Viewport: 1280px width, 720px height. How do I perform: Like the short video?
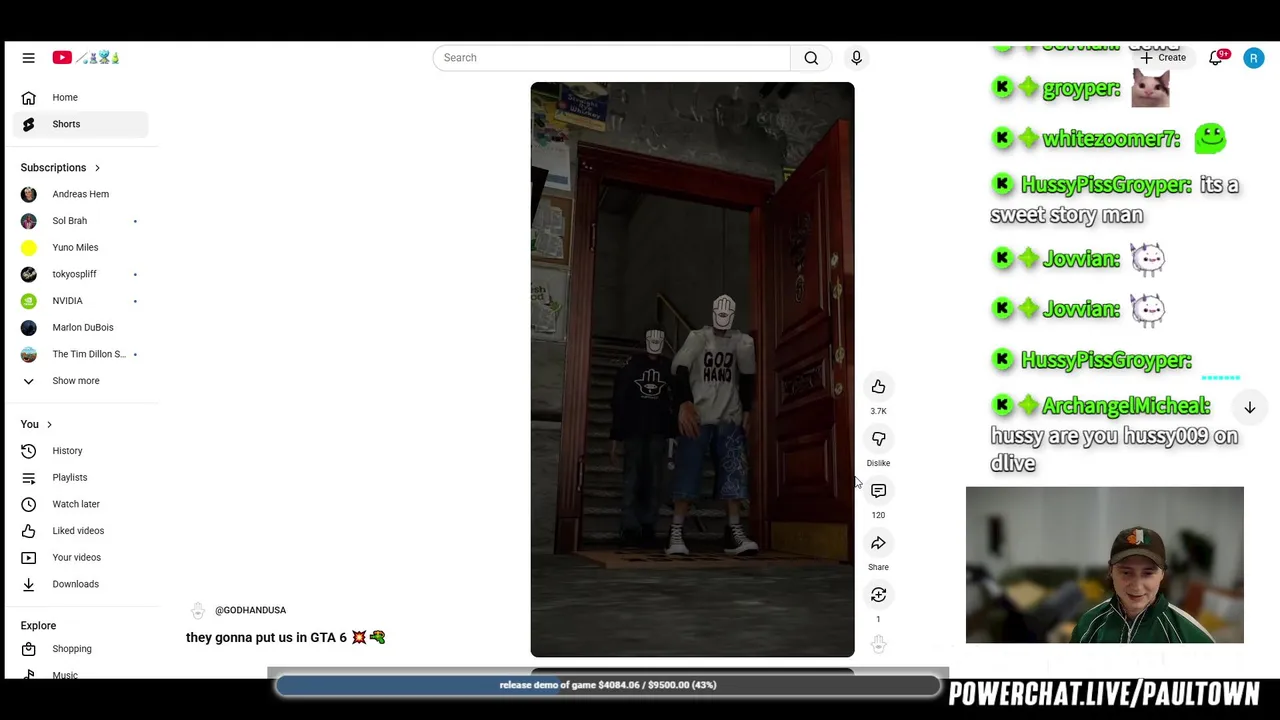pyautogui.click(x=878, y=387)
